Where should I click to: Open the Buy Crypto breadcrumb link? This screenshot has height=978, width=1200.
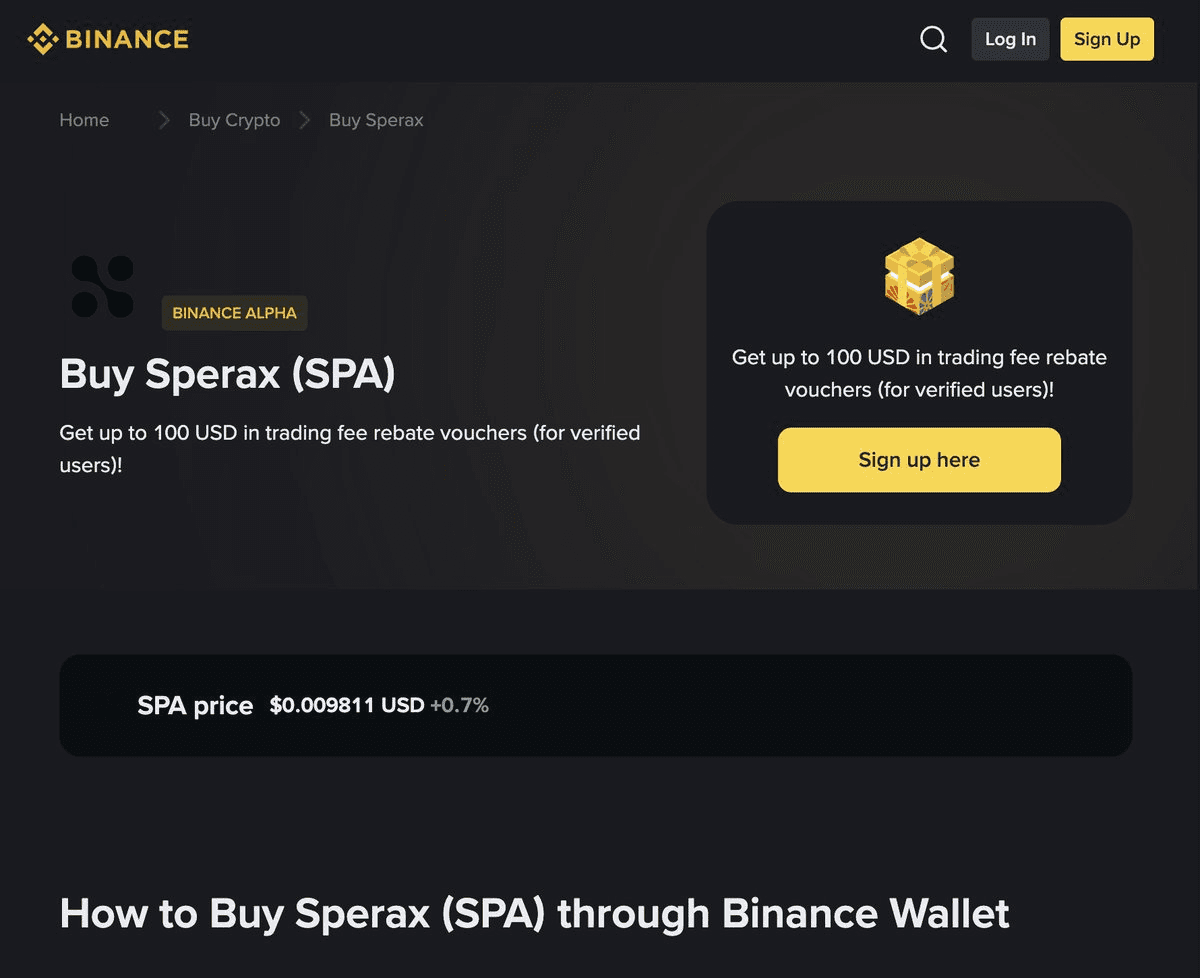[234, 121]
